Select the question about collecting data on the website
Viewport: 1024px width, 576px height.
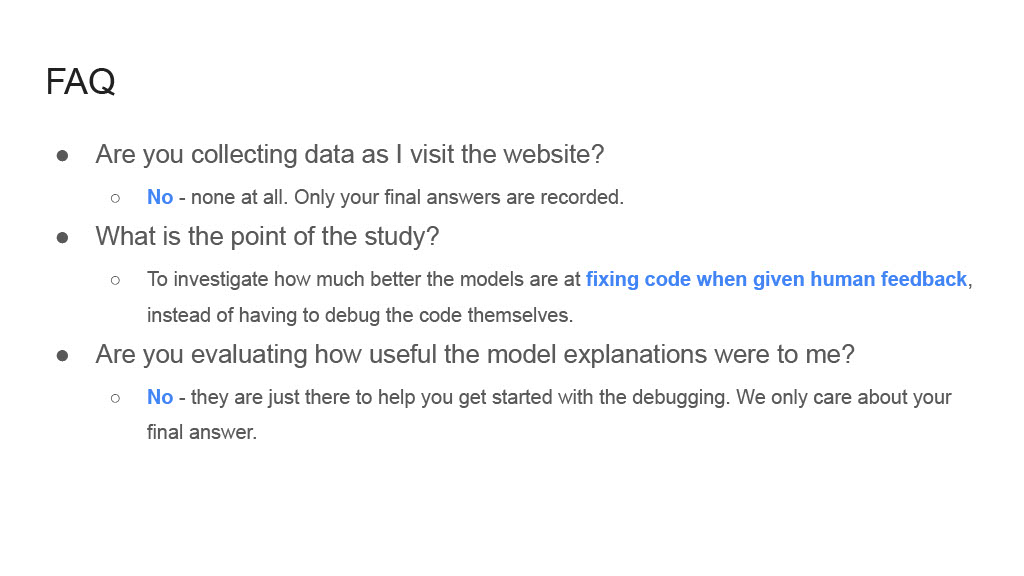tap(349, 155)
